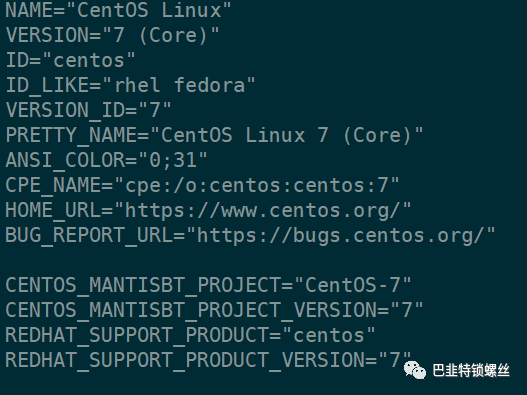Click the WeChat logo icon in the watermark
The image size is (527, 395).
[415, 370]
